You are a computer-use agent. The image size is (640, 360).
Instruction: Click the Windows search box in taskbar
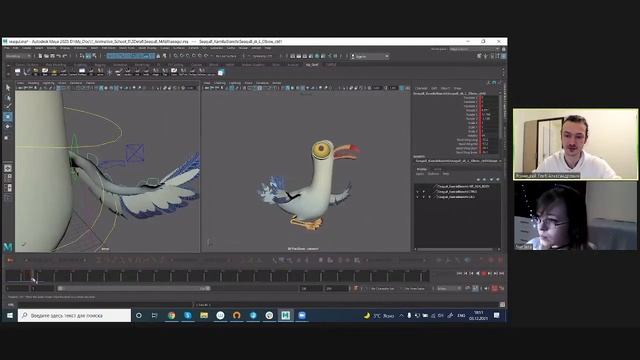(74, 316)
